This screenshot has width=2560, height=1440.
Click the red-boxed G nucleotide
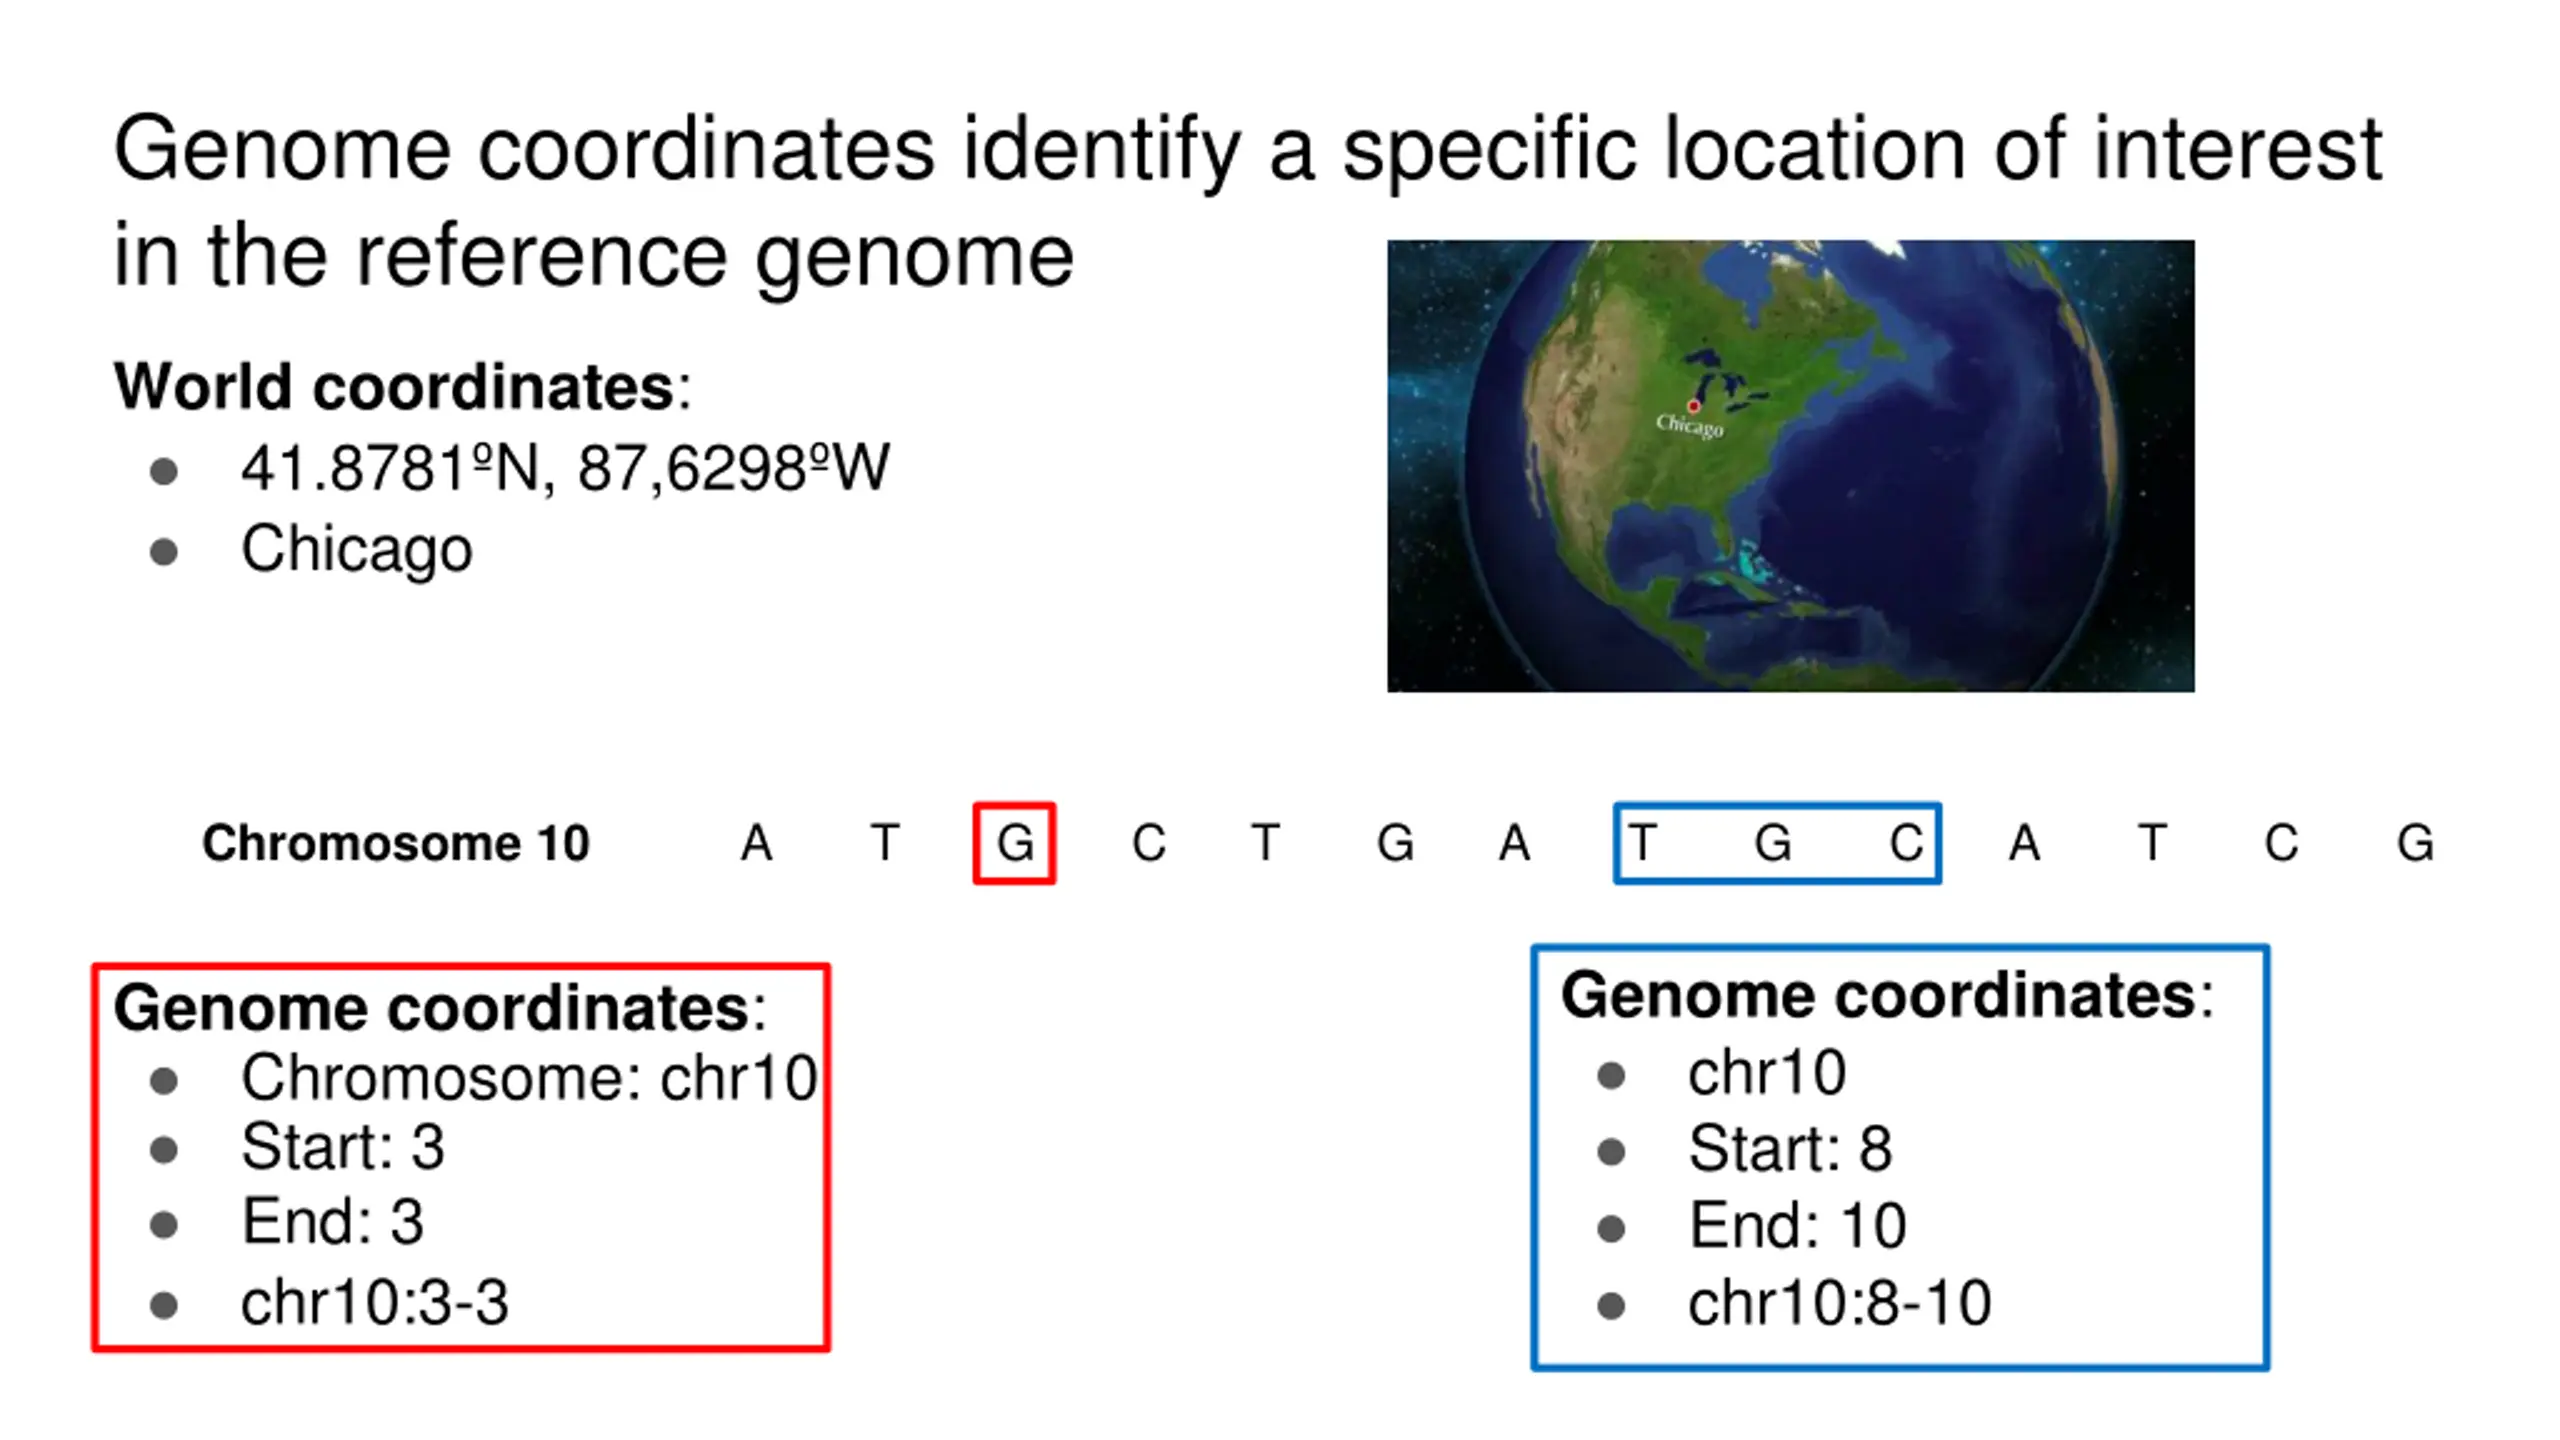pyautogui.click(x=1014, y=843)
